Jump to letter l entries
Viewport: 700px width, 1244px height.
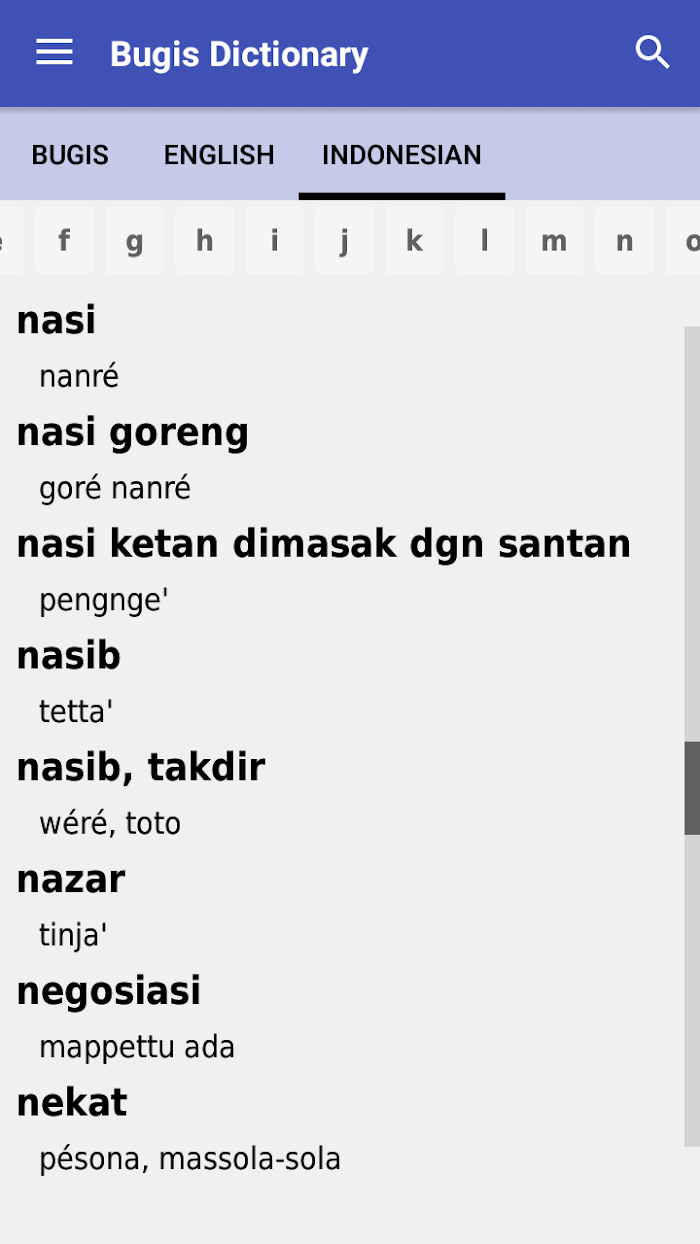[x=484, y=241]
